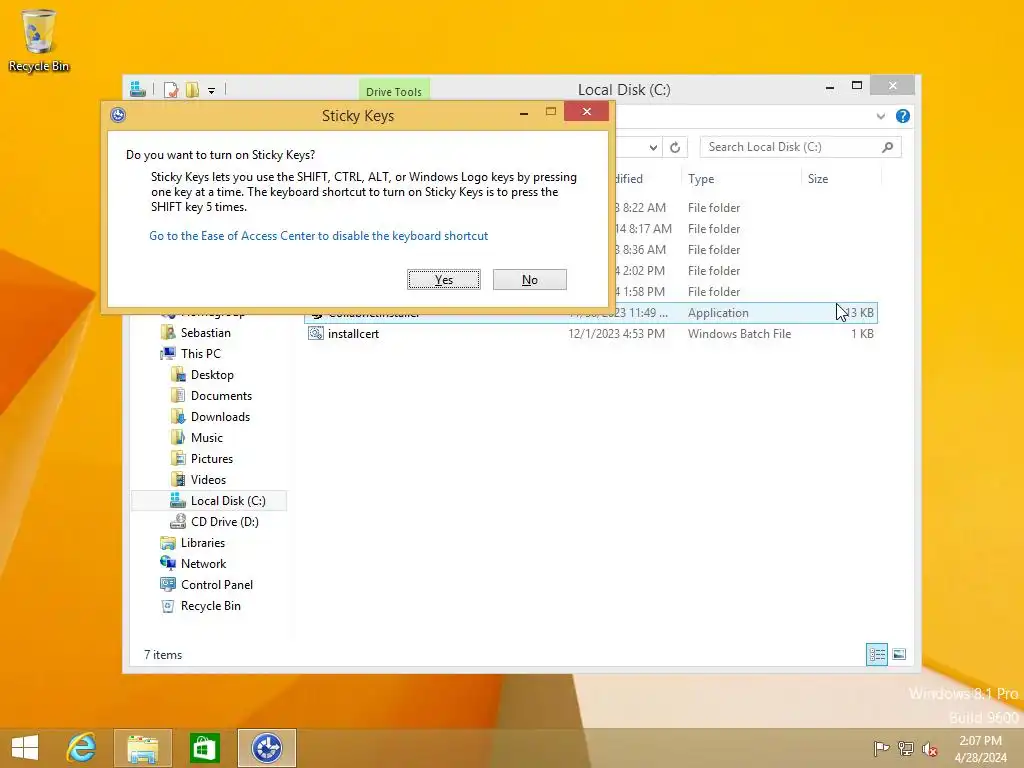
Task: Click the Local Disk drive icon in title bar
Action: click(137, 89)
